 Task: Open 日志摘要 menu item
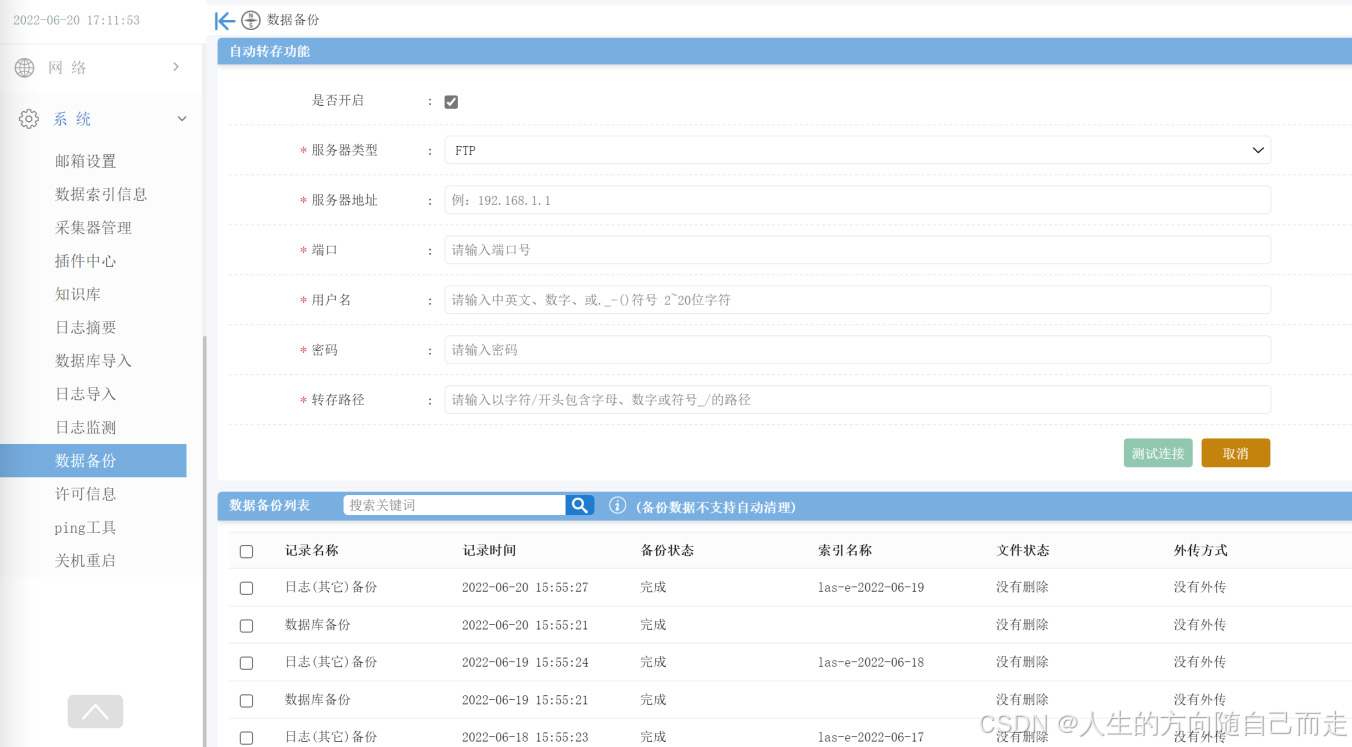(x=86, y=327)
